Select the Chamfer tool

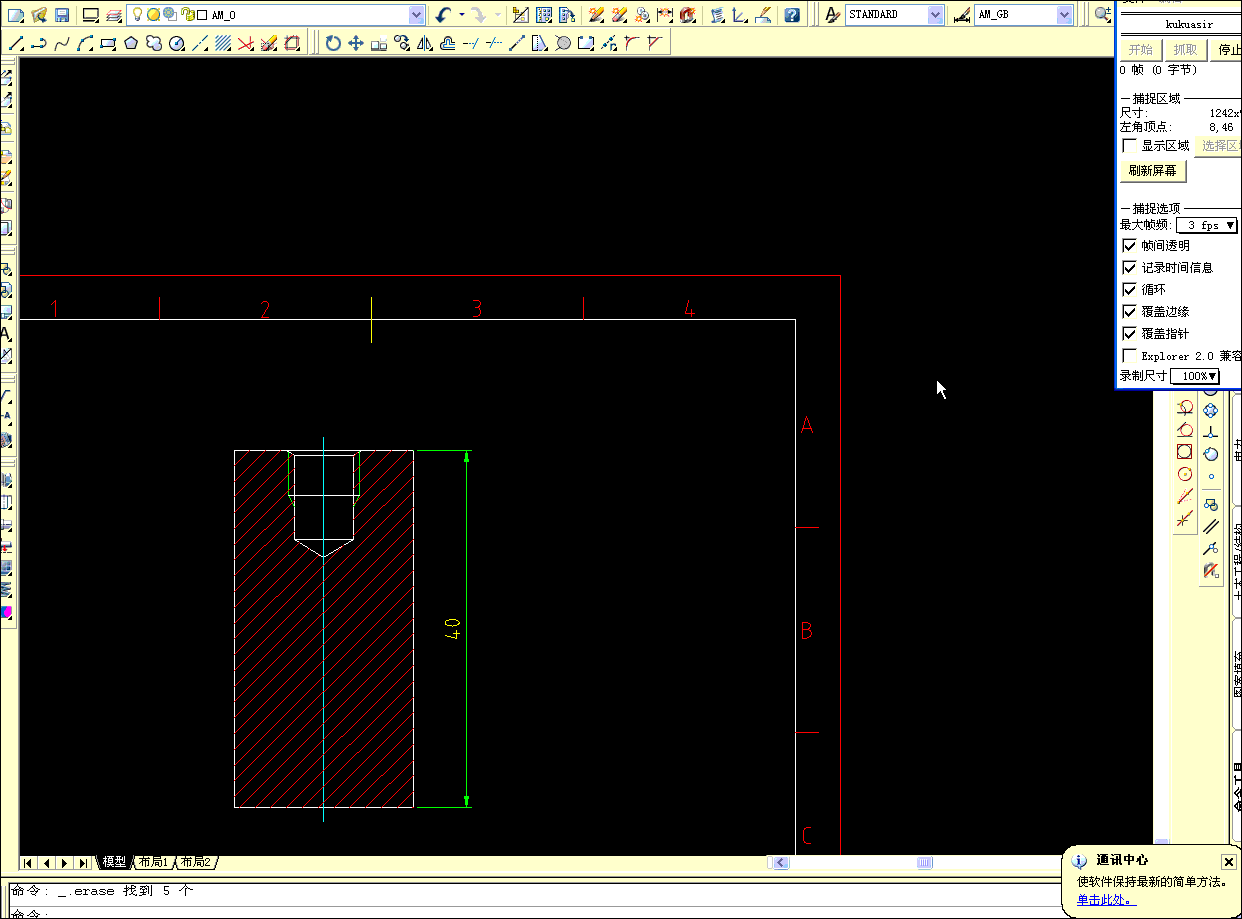[655, 43]
